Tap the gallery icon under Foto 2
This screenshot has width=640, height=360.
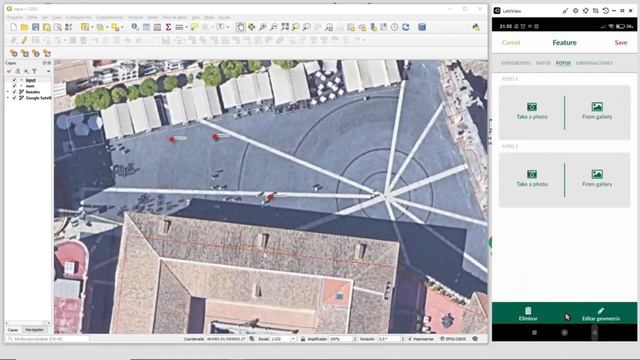[597, 174]
